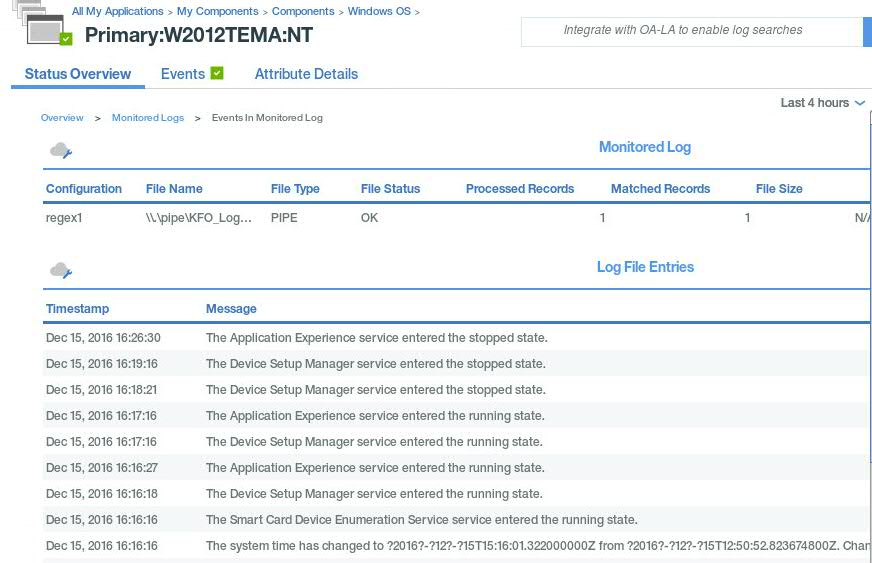Click the Log File Entries section title
Screen dimensions: 872x563
coord(645,267)
